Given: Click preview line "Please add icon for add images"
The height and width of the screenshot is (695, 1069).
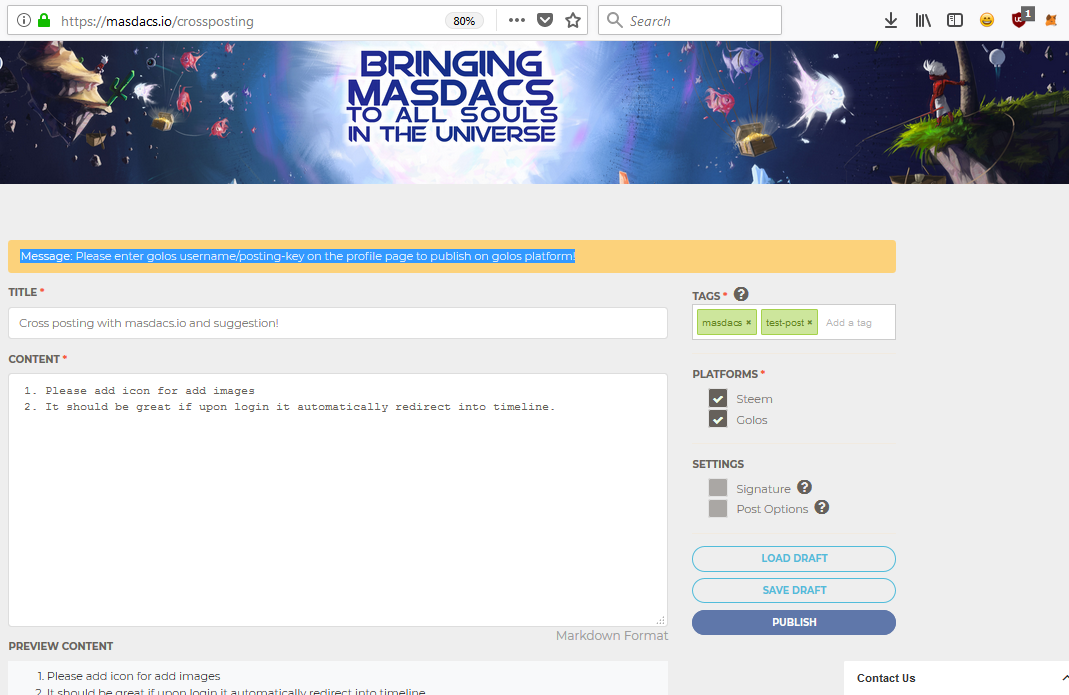Looking at the screenshot, I should (x=134, y=676).
